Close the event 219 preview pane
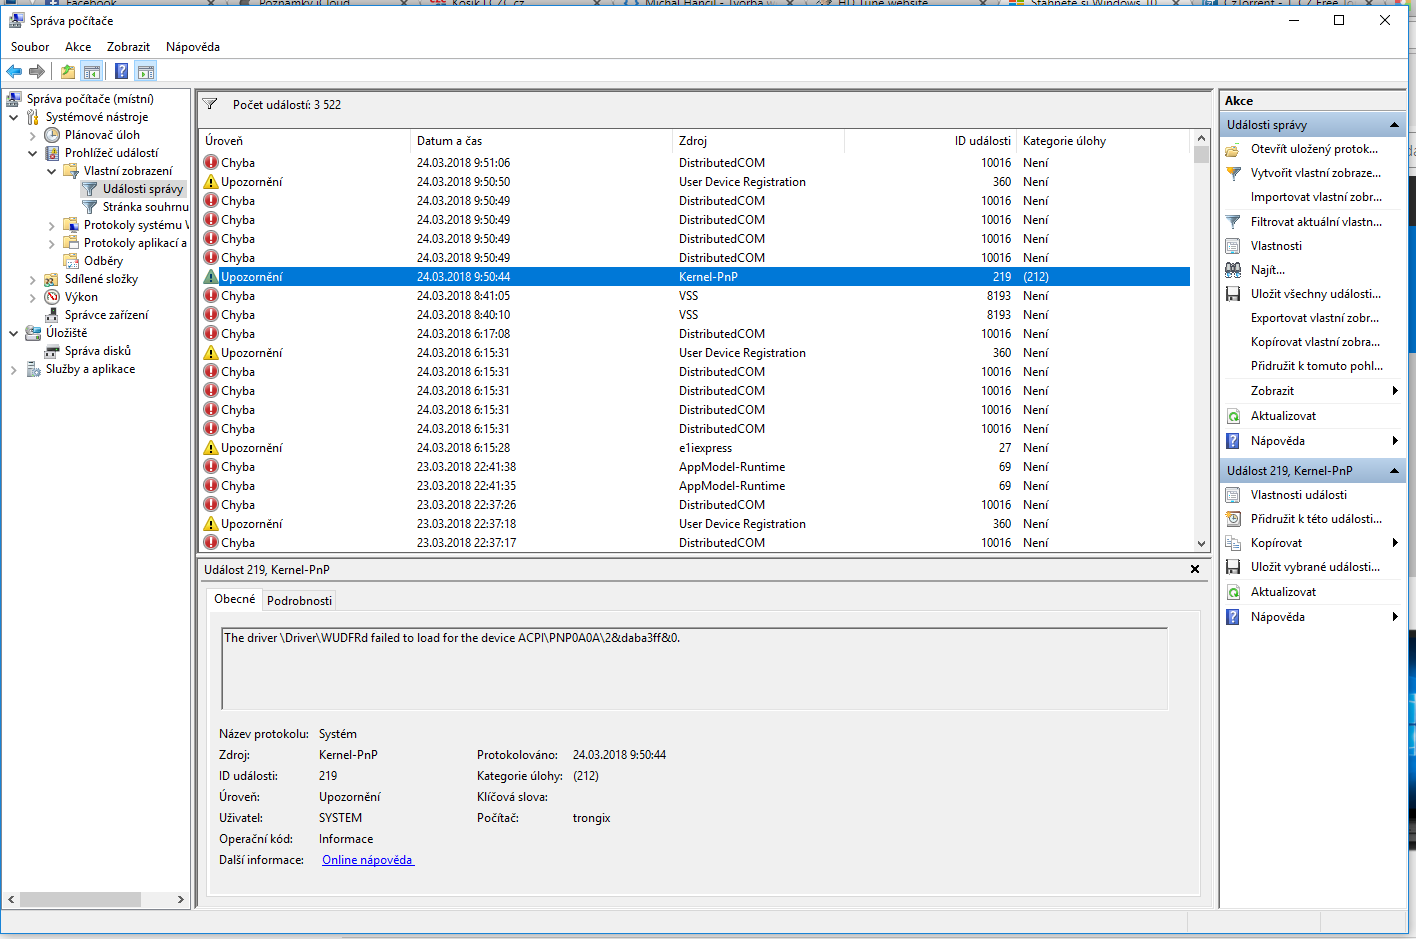This screenshot has height=939, width=1416. pyautogui.click(x=1194, y=569)
